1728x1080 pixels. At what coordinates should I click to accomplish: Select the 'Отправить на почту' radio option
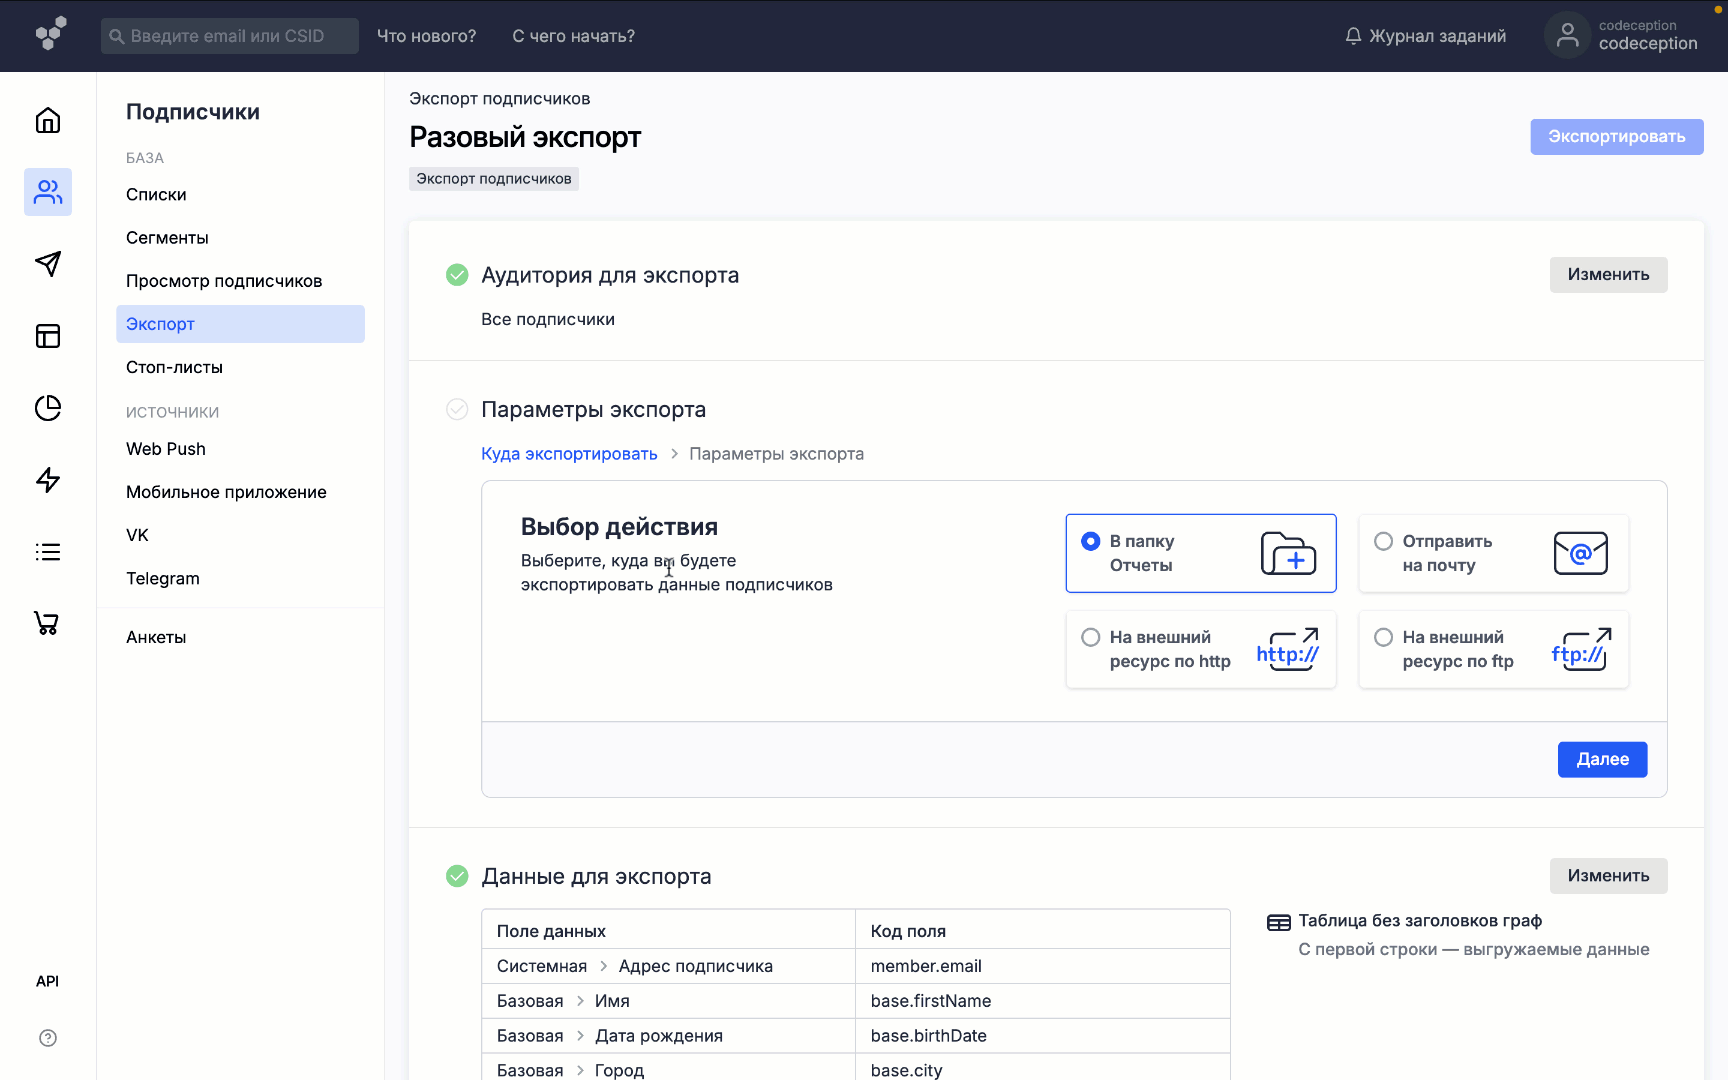click(x=1384, y=541)
